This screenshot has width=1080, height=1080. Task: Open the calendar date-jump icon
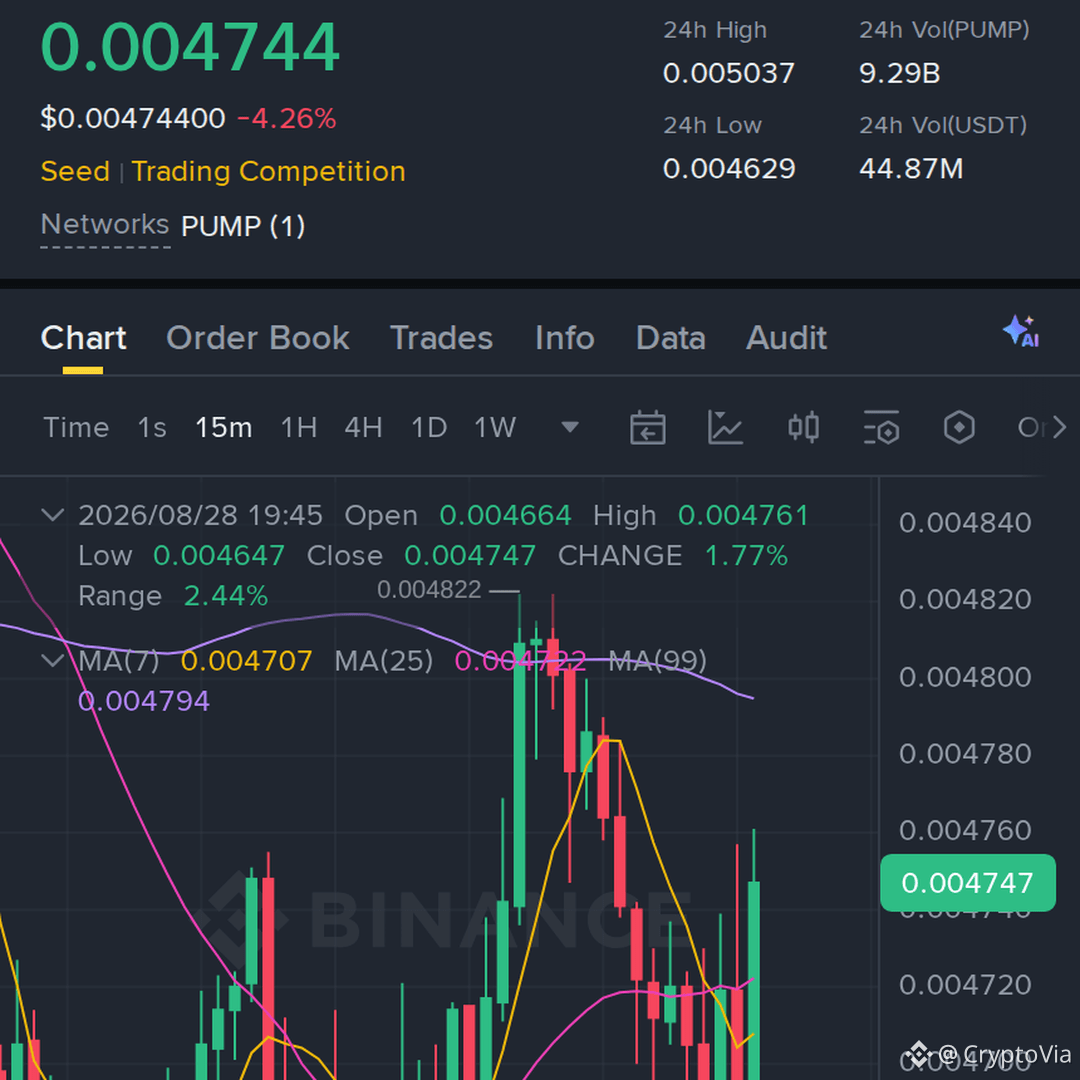click(647, 428)
